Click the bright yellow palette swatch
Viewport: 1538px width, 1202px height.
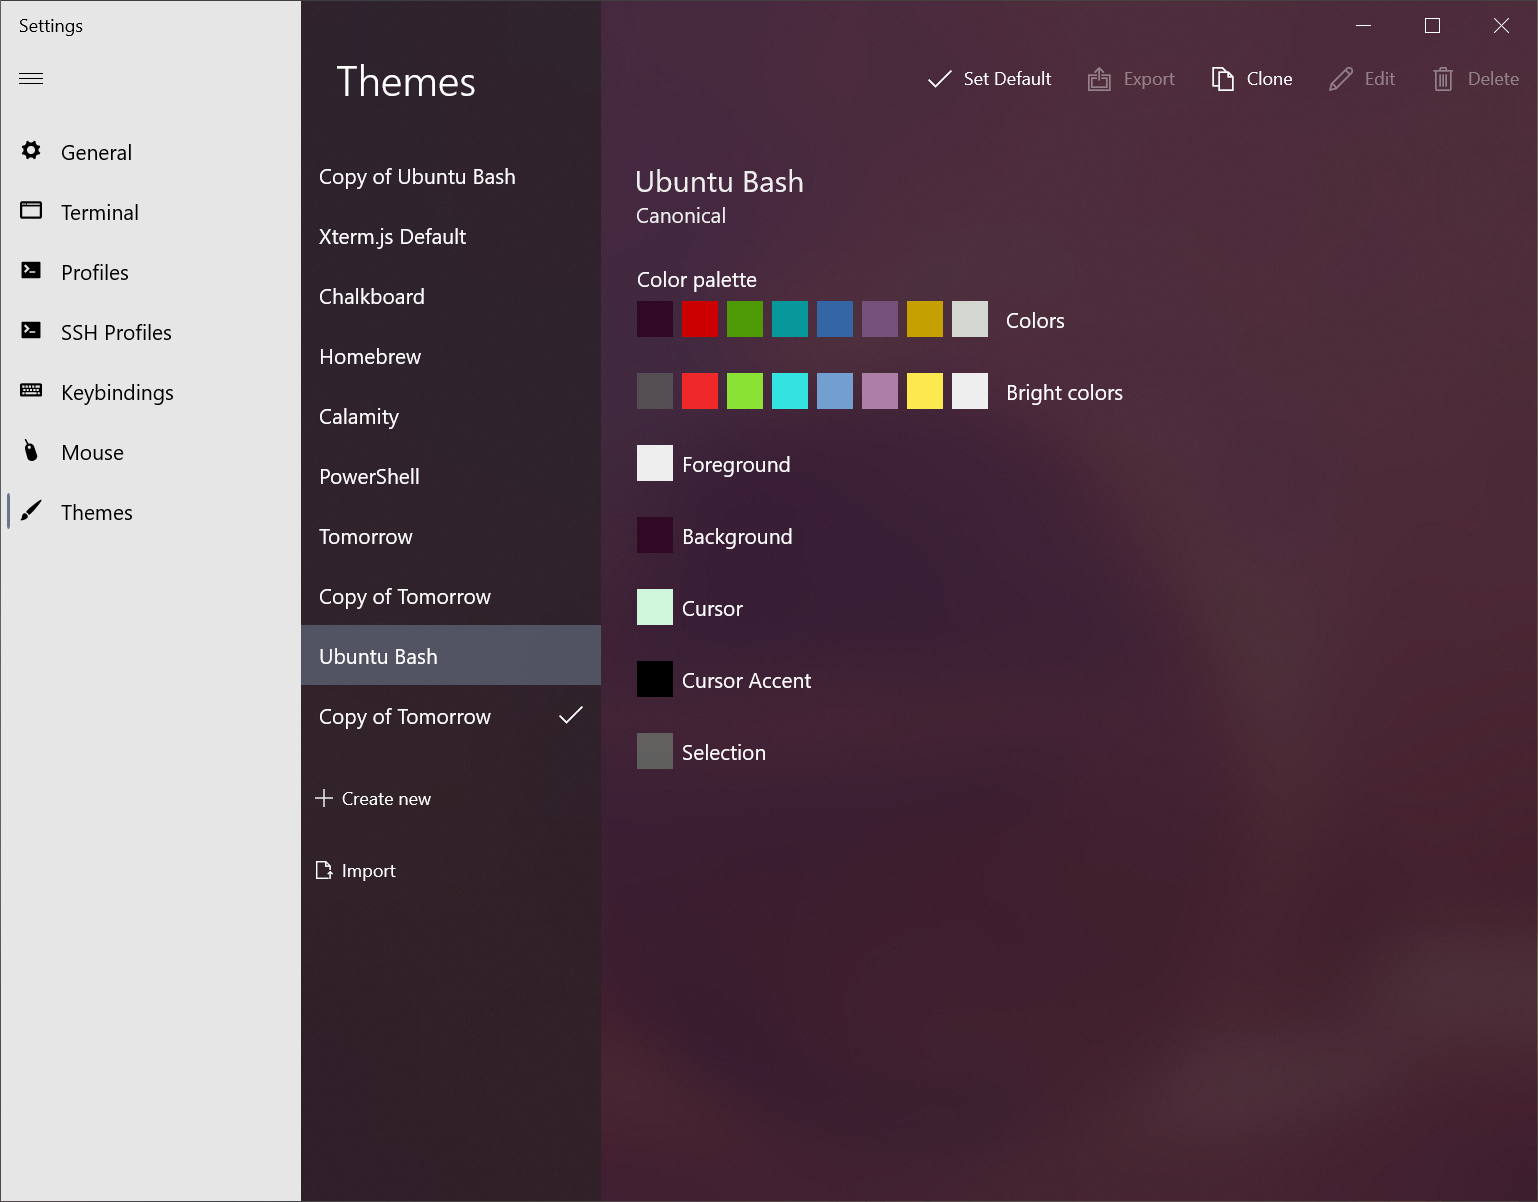coord(924,391)
